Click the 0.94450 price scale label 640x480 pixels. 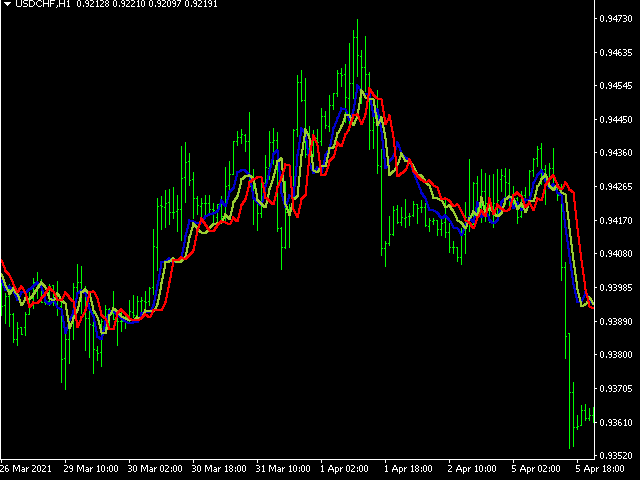(616, 120)
